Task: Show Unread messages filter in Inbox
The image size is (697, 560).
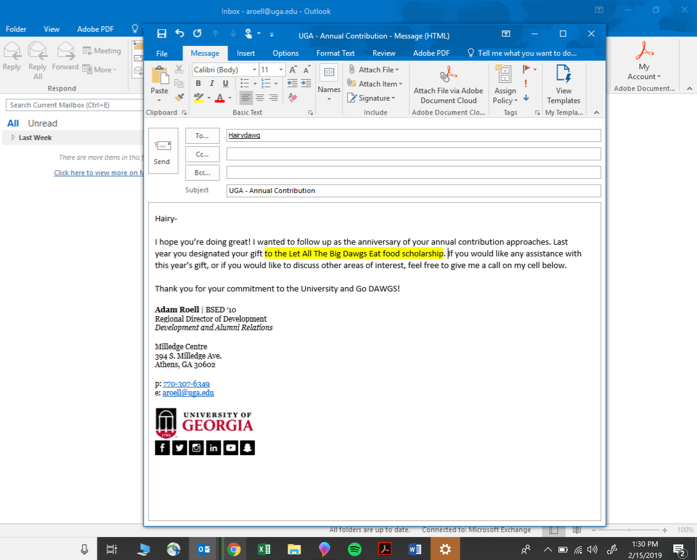Action: click(43, 124)
